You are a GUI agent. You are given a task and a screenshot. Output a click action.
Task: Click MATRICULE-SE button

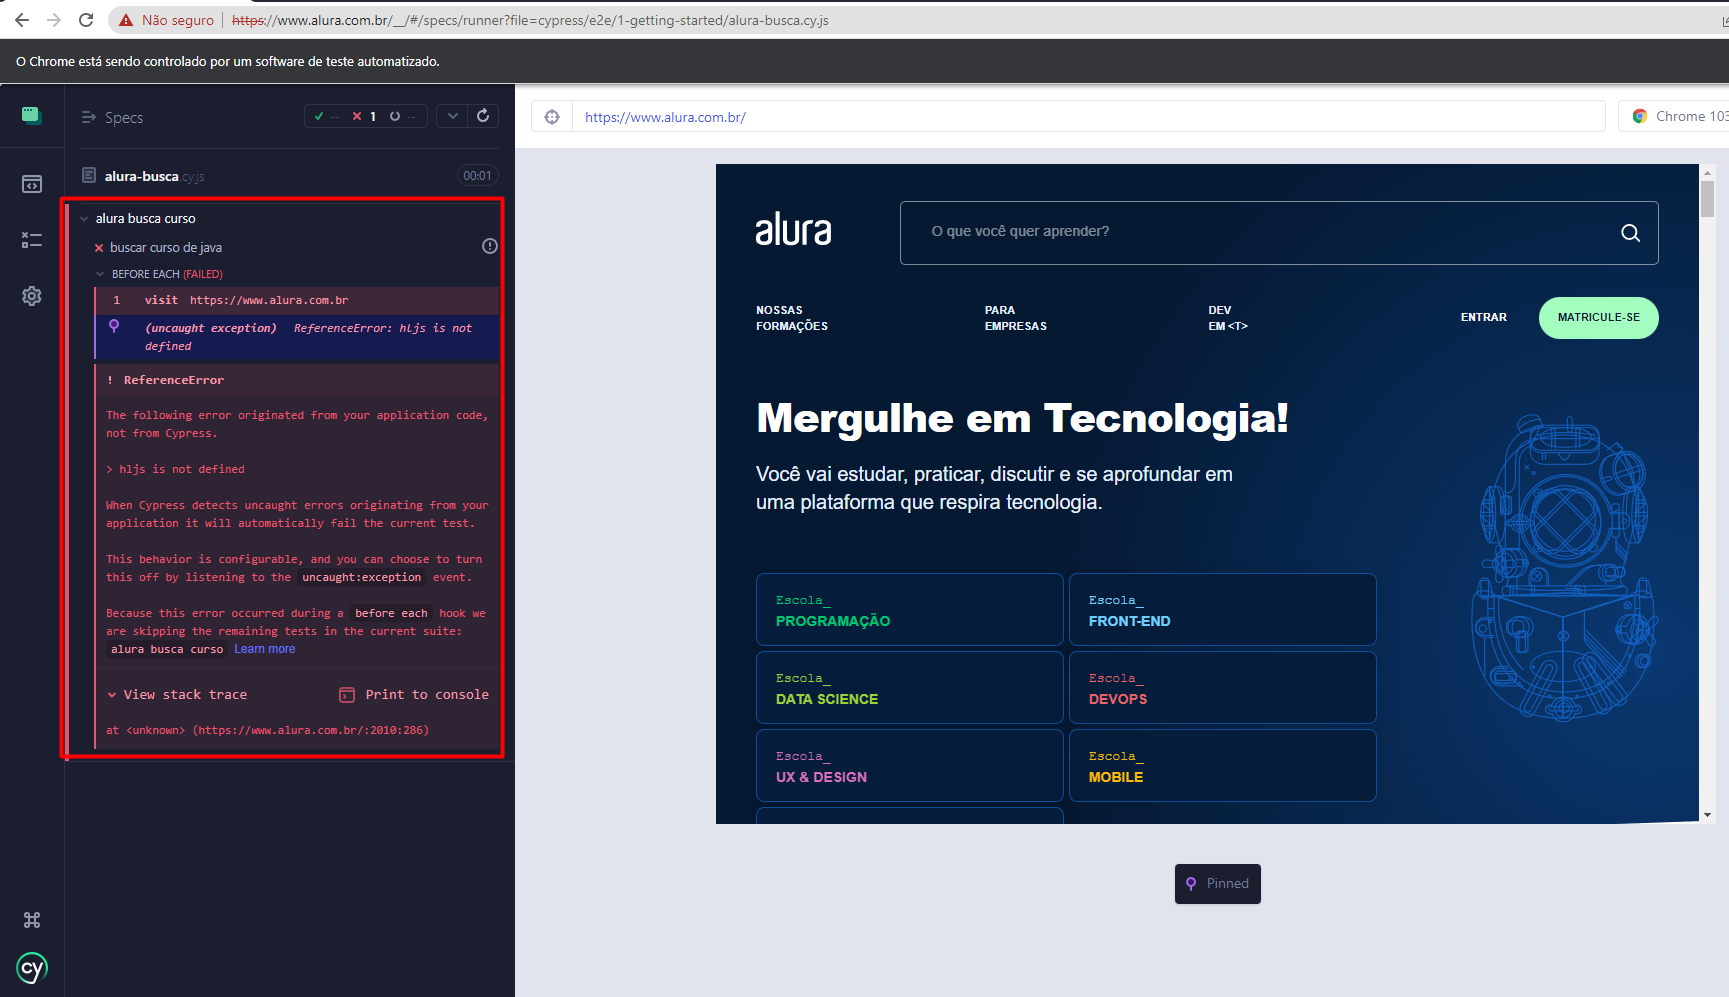1598,318
